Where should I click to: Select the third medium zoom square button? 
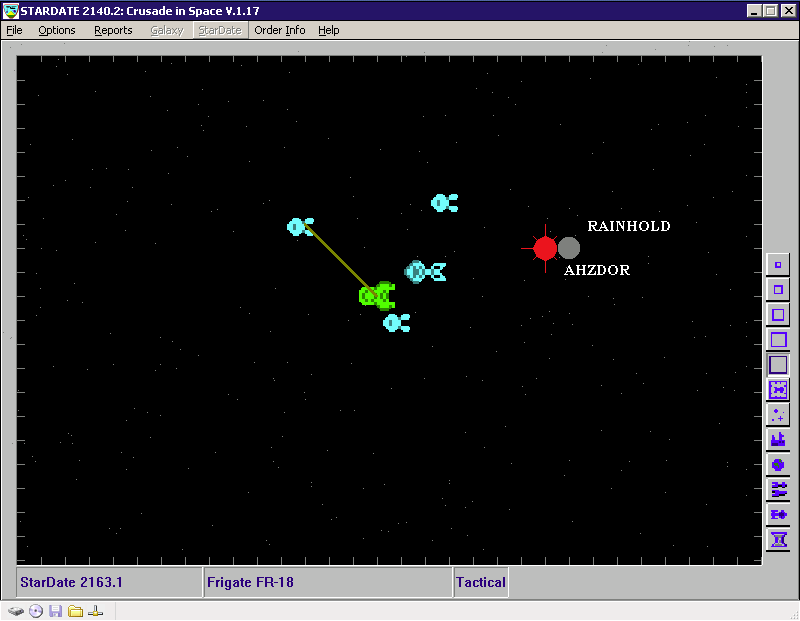778,315
